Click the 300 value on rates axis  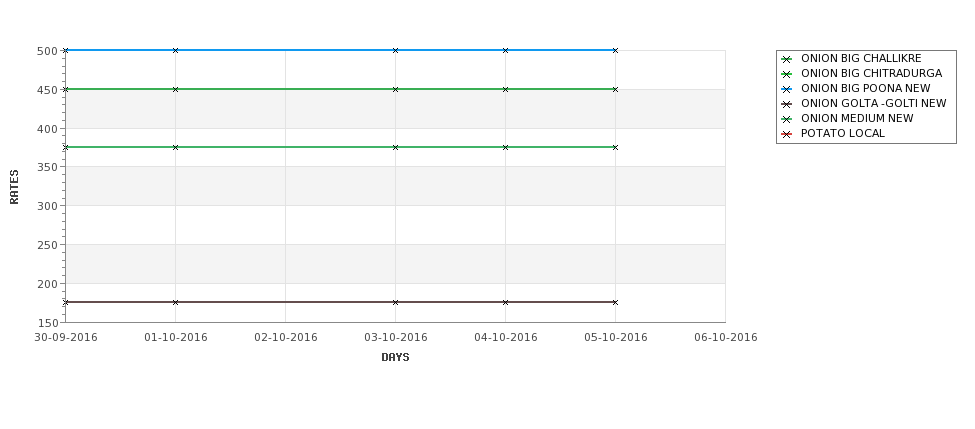tap(47, 206)
